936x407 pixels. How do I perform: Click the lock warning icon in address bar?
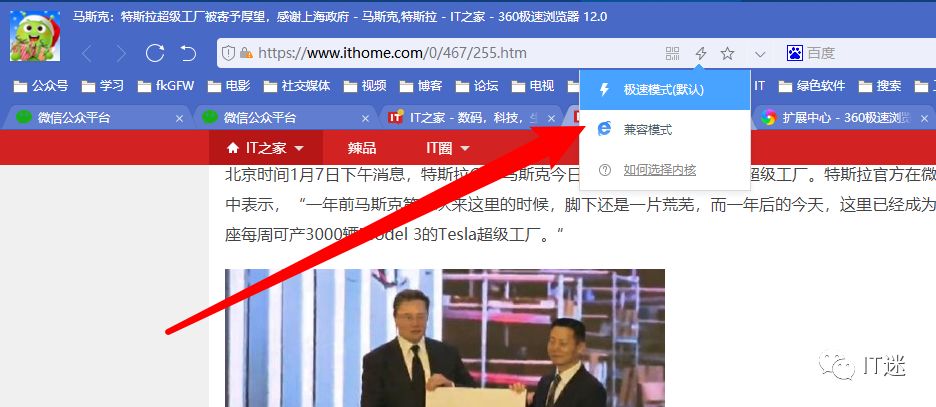pyautogui.click(x=245, y=53)
